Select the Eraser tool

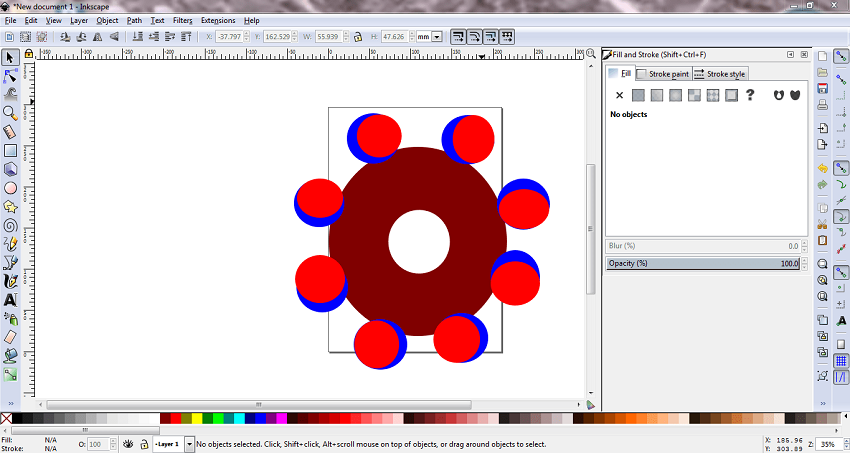(x=10, y=337)
